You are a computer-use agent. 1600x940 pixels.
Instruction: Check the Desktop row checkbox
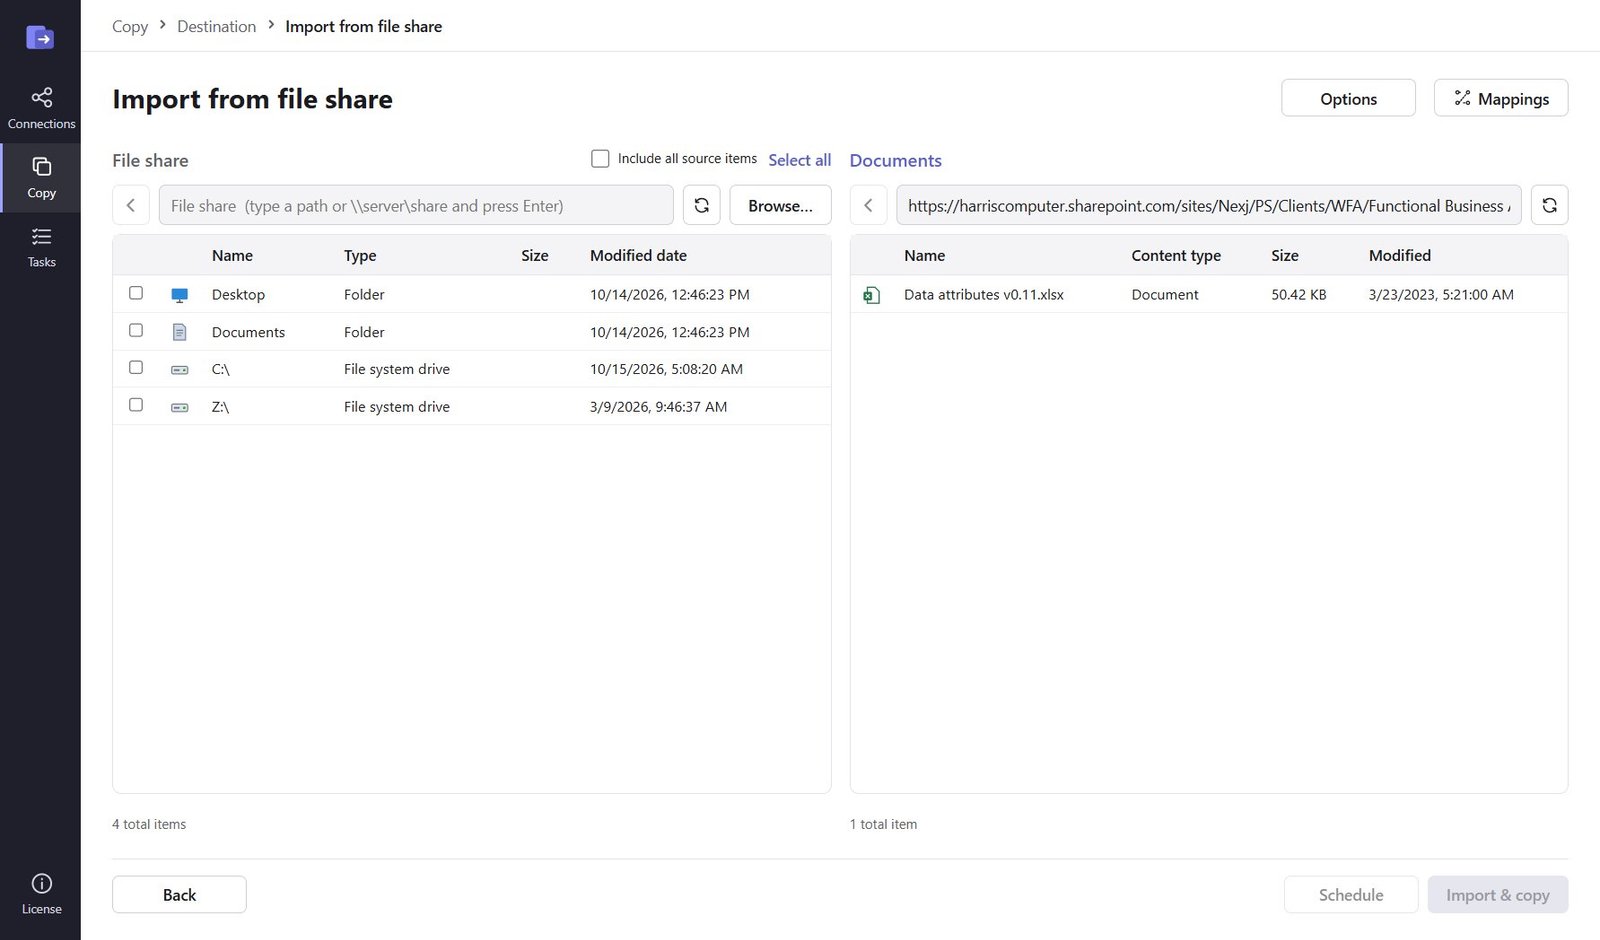[136, 293]
